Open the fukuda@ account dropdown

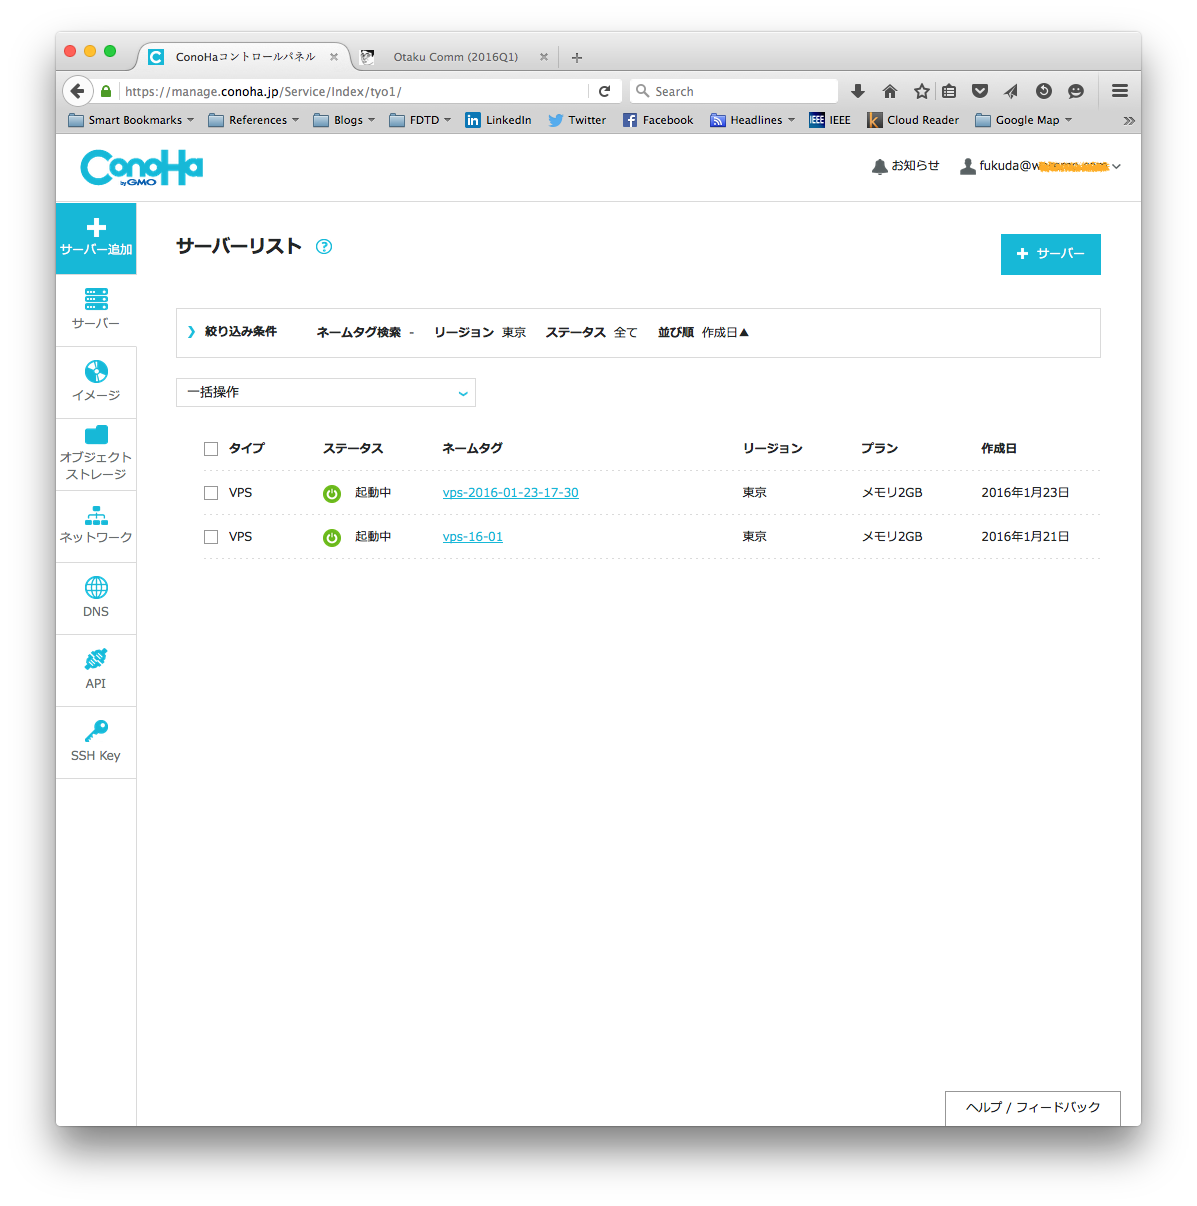tap(1041, 166)
